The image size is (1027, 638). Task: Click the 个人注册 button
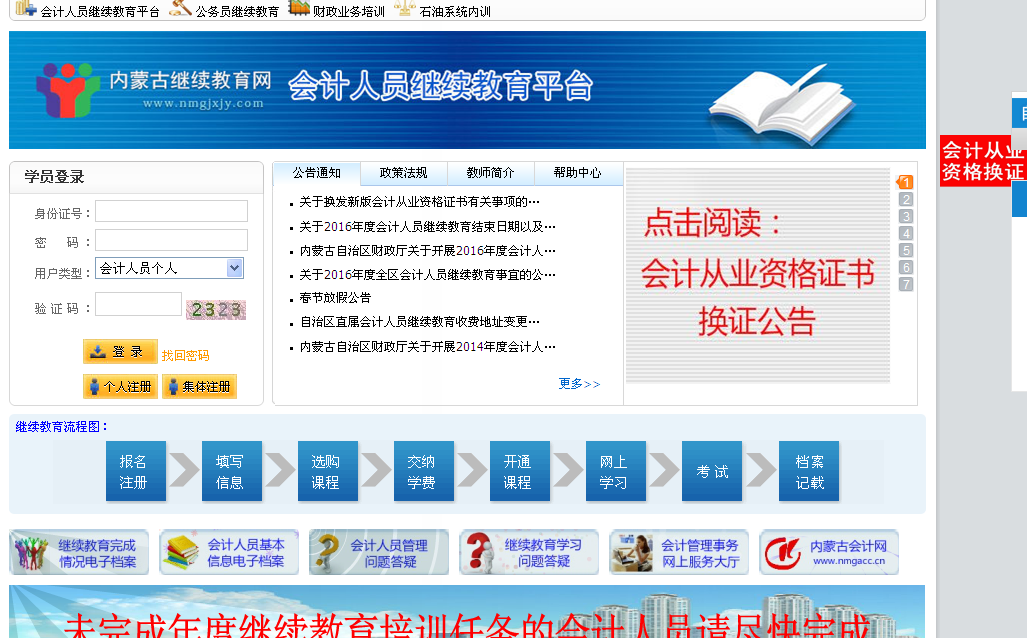[120, 386]
